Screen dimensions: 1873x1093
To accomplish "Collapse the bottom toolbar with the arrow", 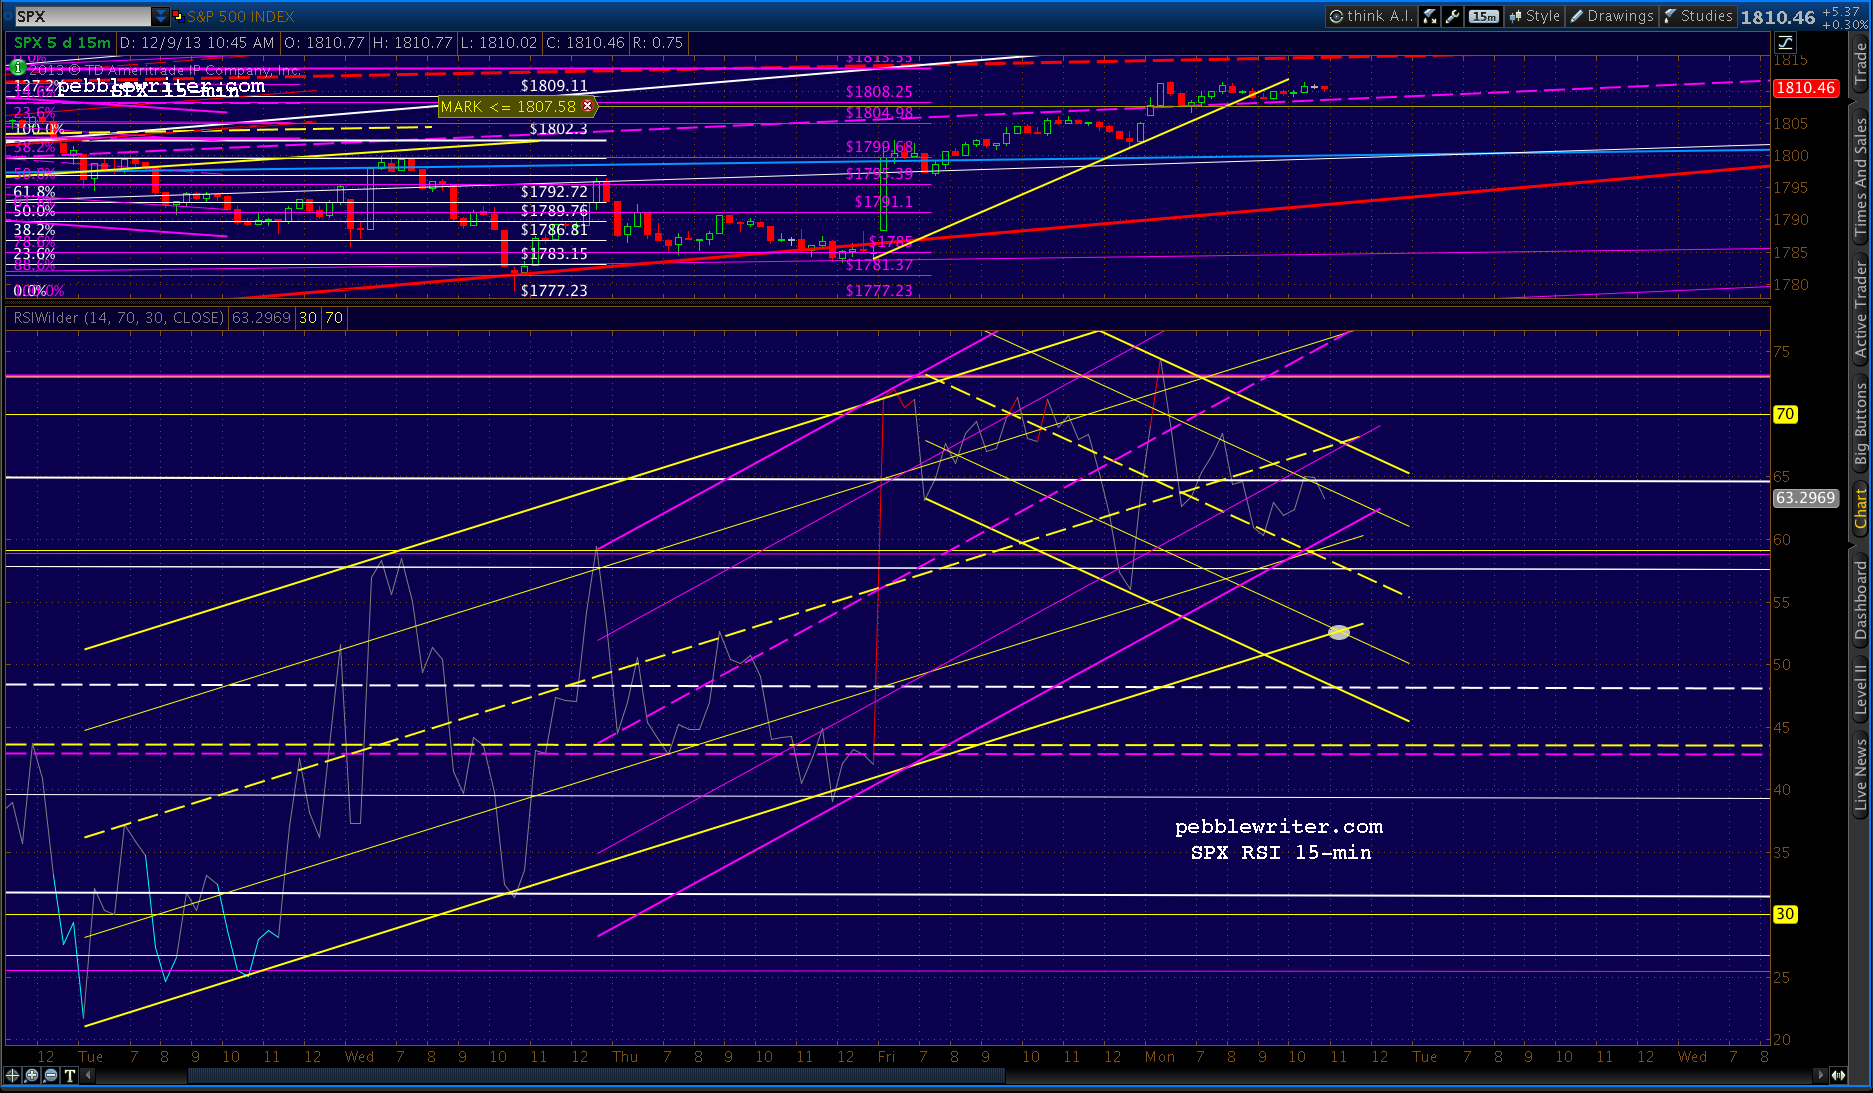I will click(x=87, y=1077).
